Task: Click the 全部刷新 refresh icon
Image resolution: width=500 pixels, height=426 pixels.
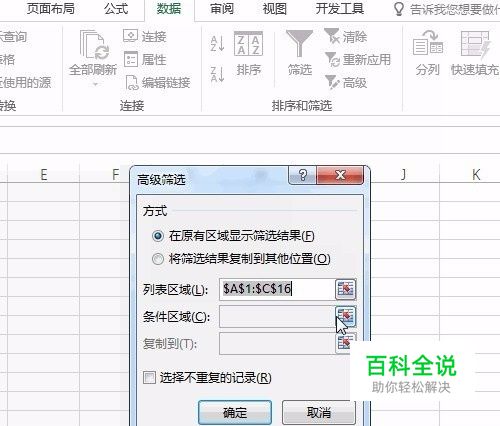Action: pos(93,45)
